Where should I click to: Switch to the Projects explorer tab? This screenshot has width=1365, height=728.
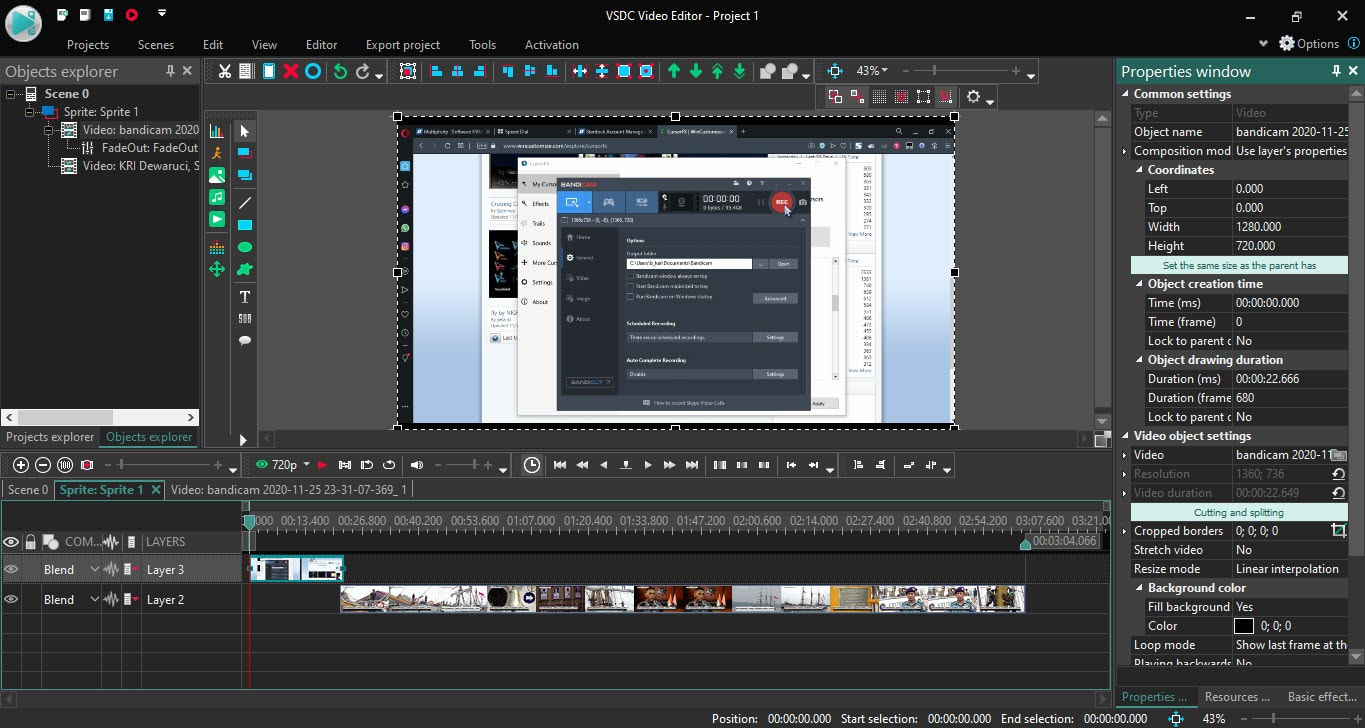(x=50, y=437)
